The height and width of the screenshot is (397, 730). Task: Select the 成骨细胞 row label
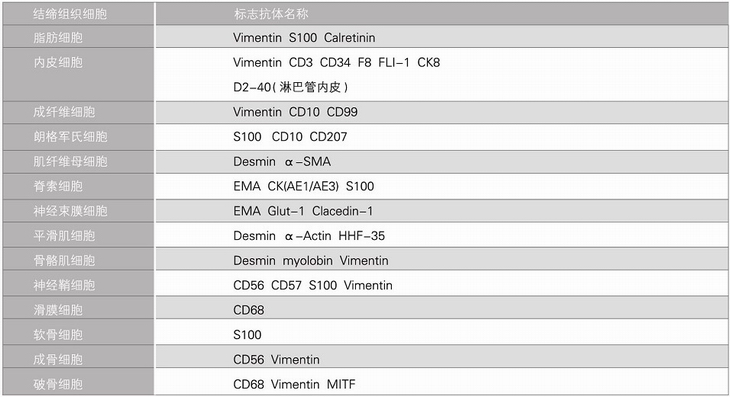point(78,359)
